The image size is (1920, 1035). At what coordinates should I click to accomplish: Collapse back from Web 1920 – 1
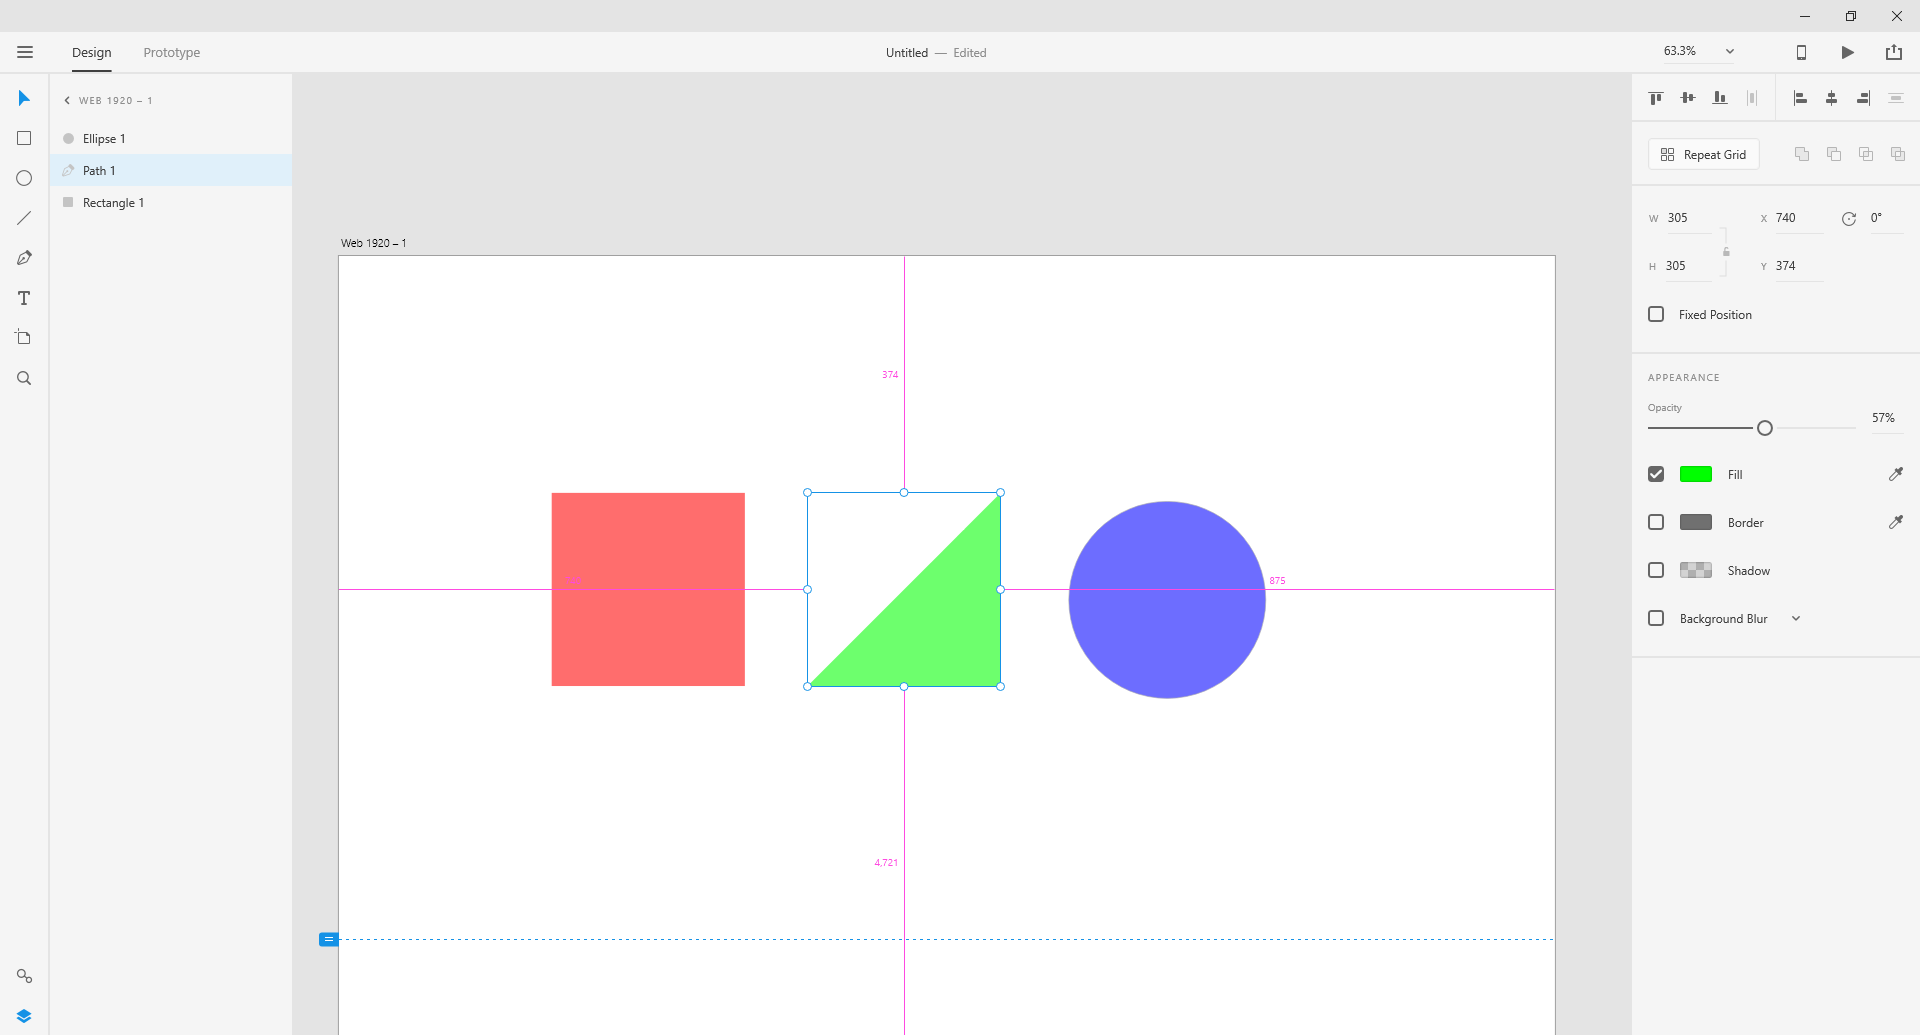click(66, 100)
